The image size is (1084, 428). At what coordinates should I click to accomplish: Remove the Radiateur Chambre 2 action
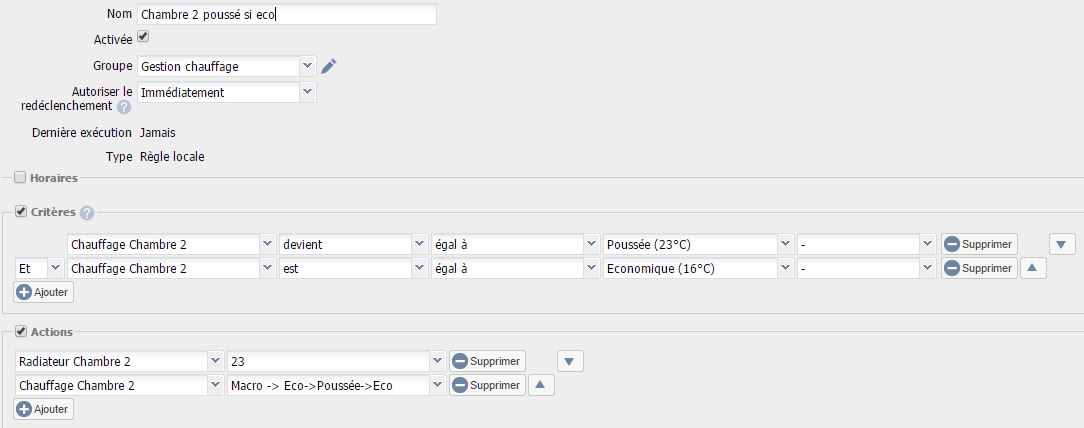487,361
